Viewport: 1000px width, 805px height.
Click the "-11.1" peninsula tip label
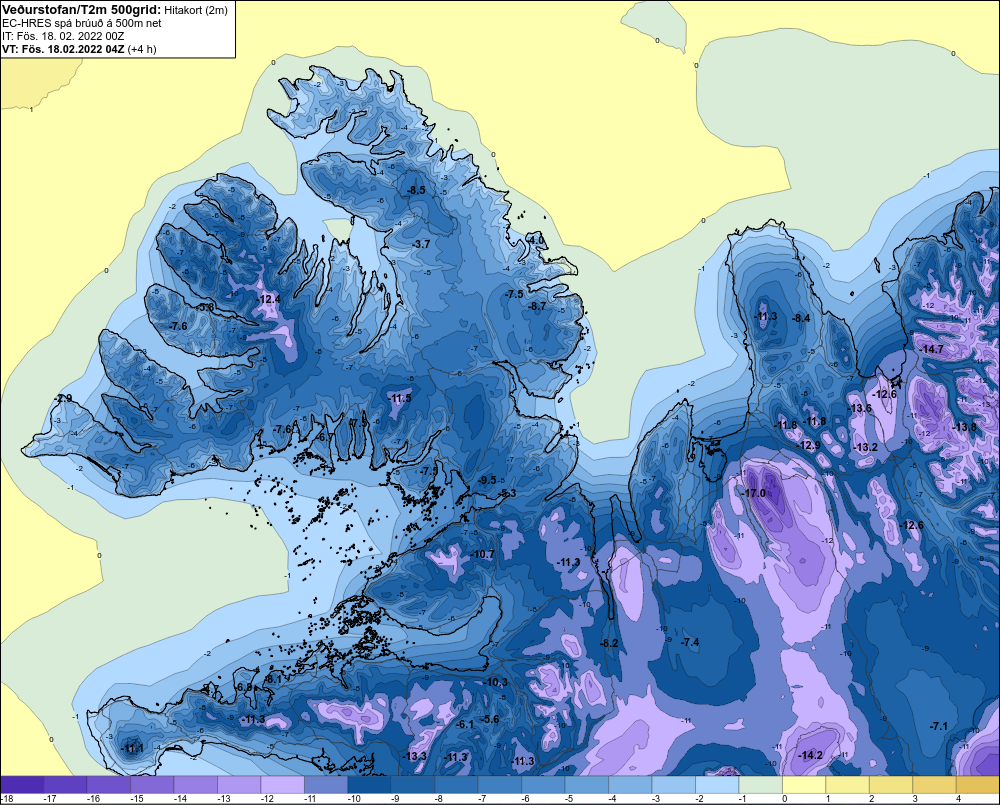[x=132, y=748]
